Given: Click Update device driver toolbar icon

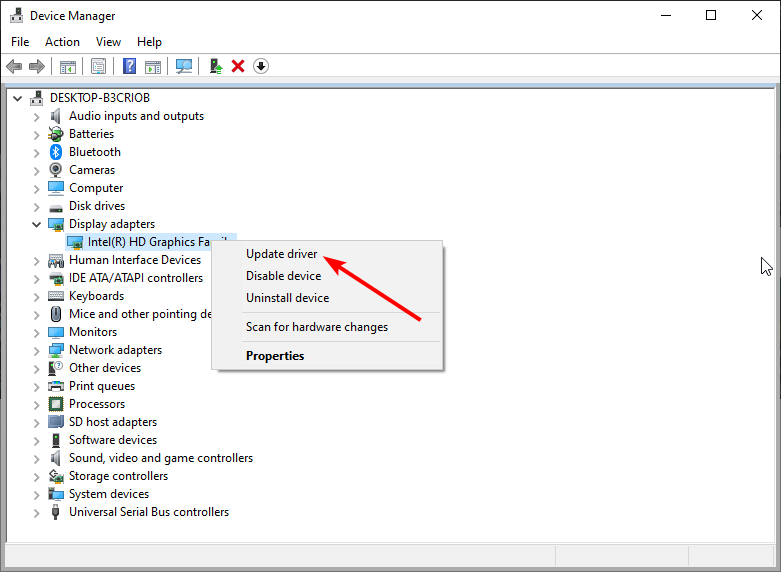Looking at the screenshot, I should coord(216,66).
